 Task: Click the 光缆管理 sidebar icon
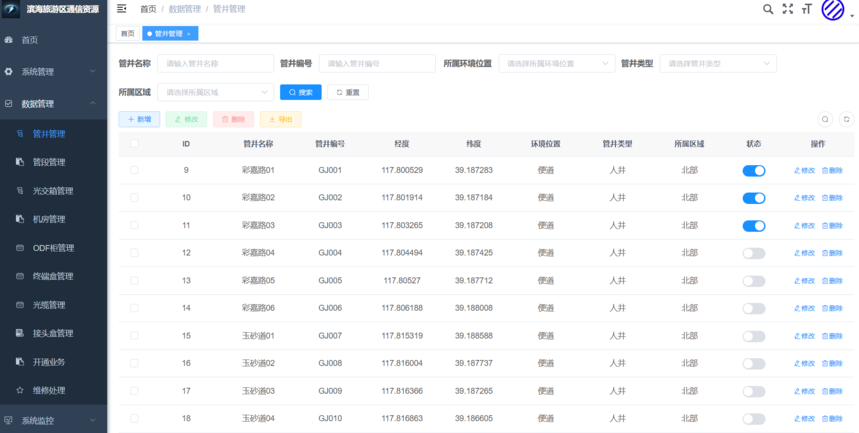(20, 305)
